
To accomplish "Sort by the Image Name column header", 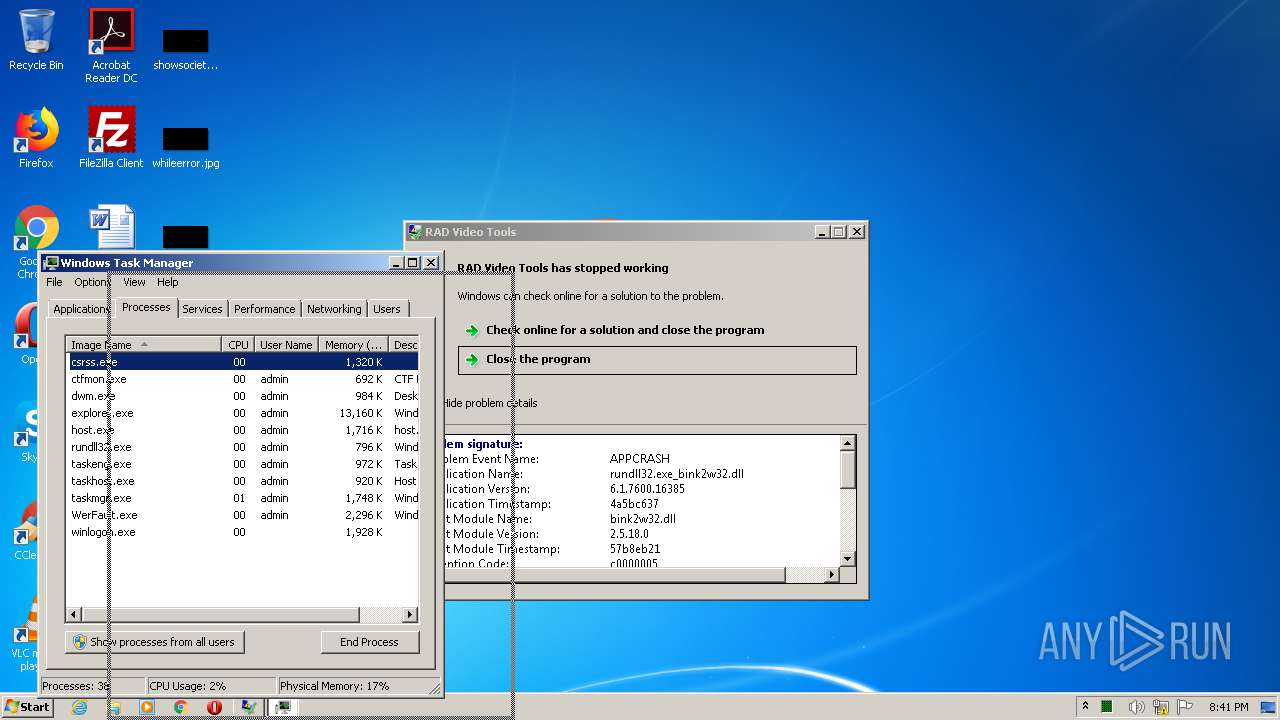I will (x=144, y=345).
